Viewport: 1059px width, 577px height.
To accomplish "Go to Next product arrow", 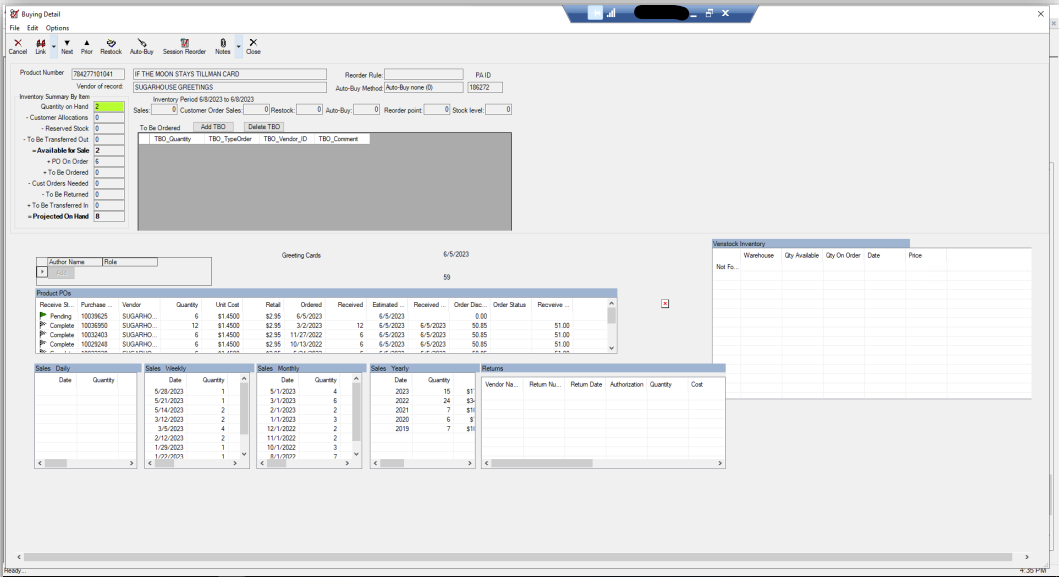I will 67,43.
